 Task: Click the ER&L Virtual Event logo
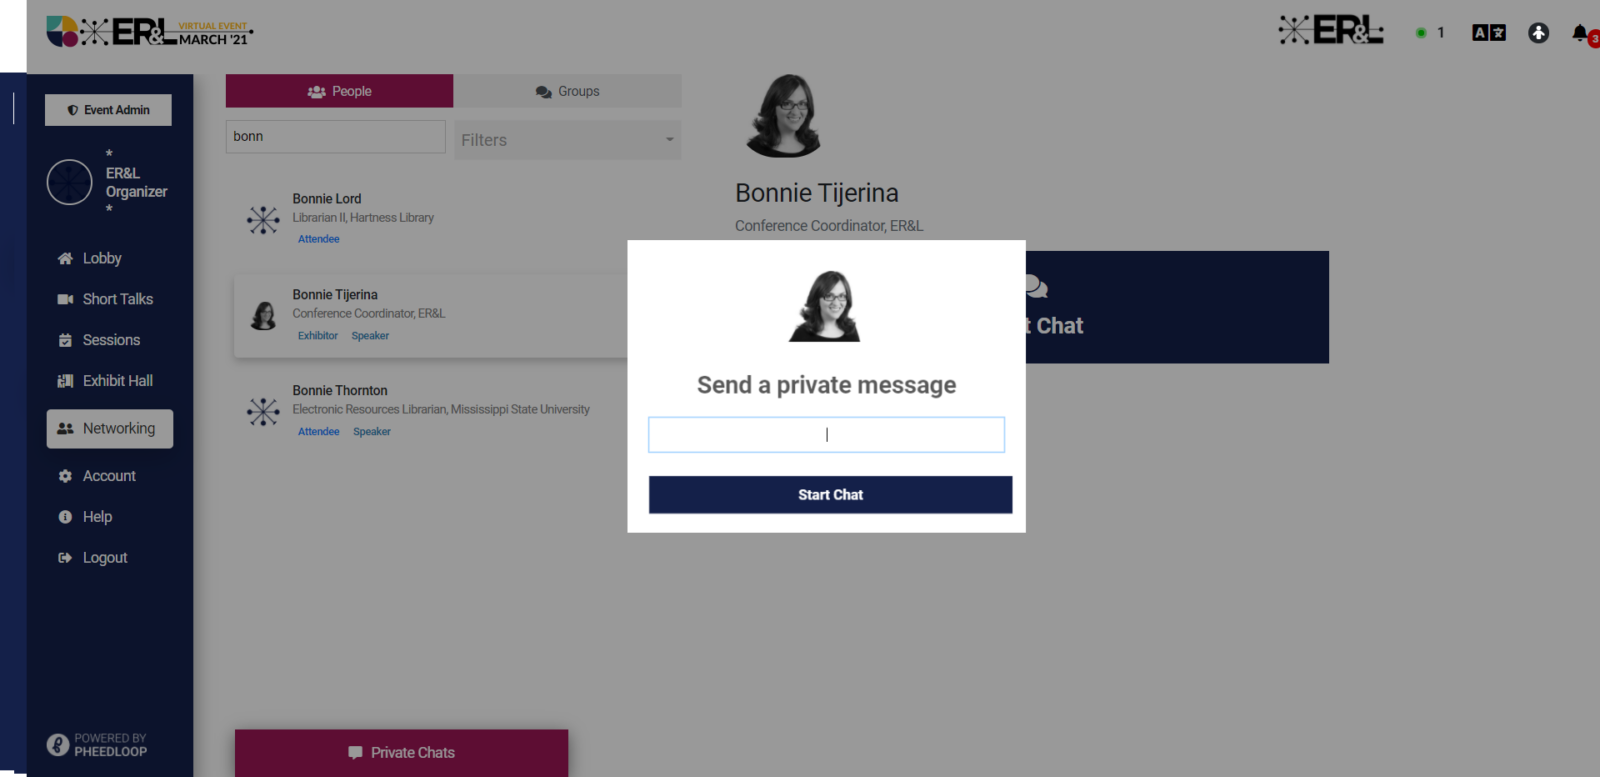(150, 32)
